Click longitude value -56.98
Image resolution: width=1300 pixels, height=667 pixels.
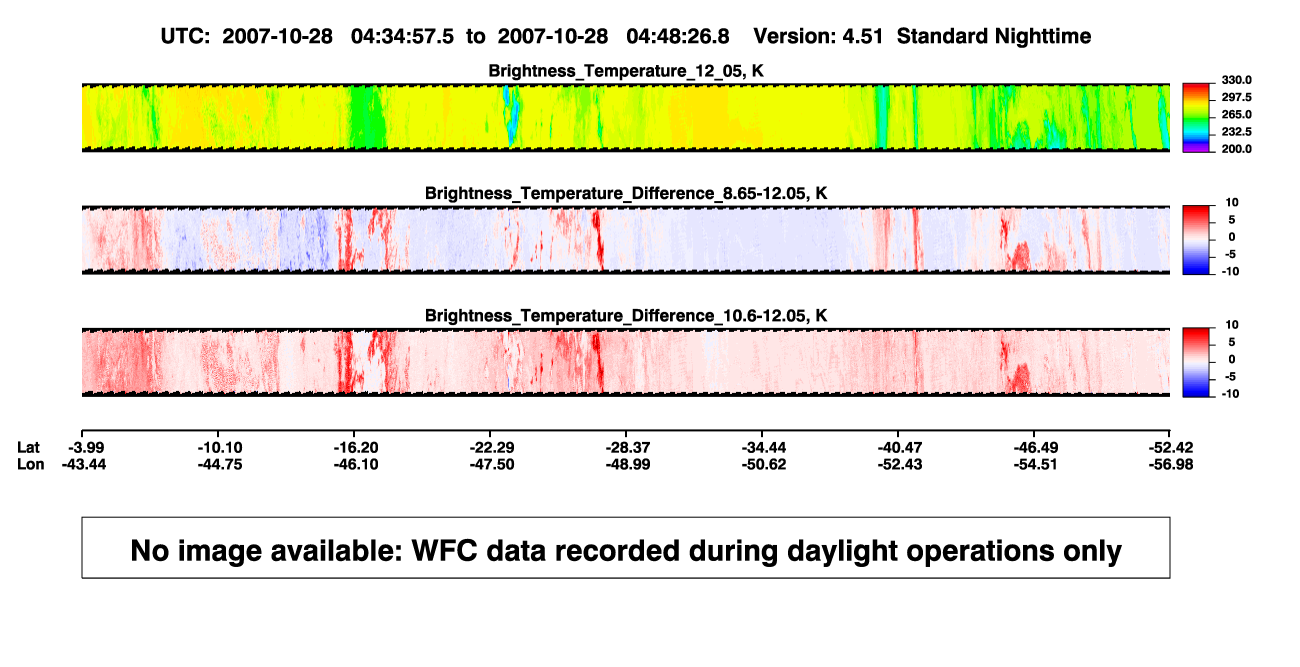[1169, 464]
